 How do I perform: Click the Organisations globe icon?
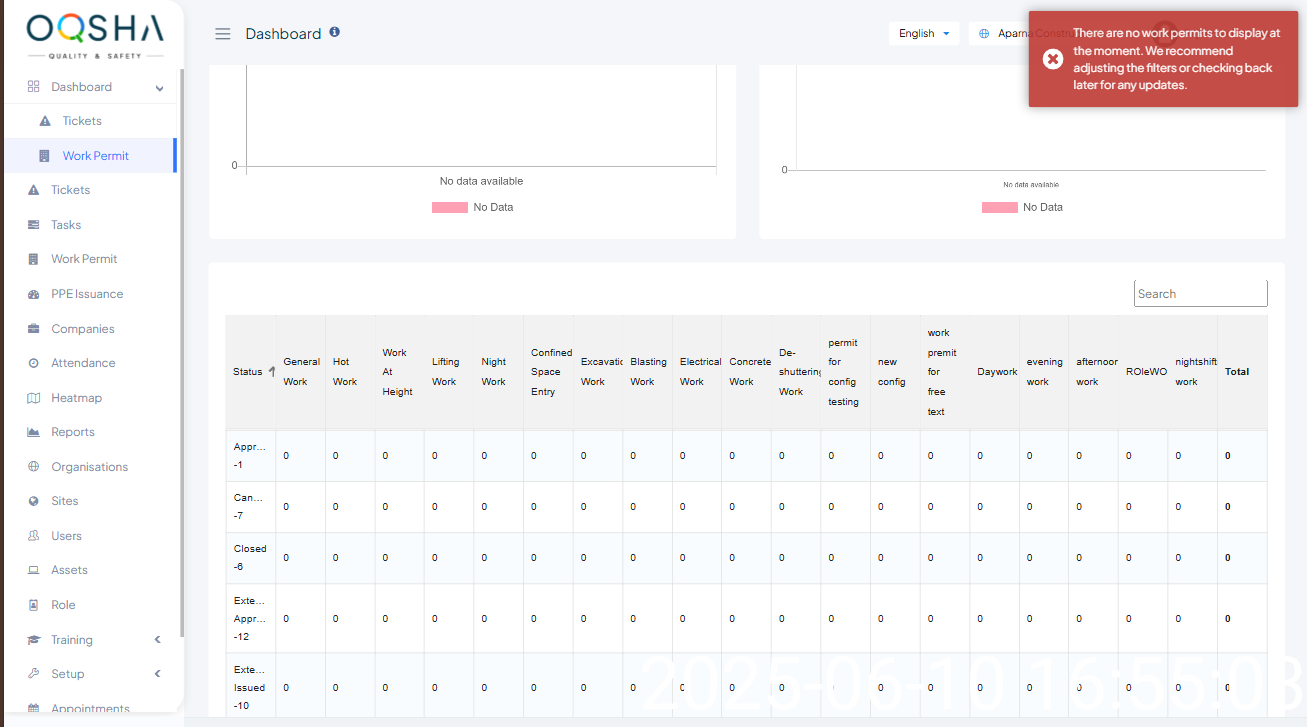[33, 467]
